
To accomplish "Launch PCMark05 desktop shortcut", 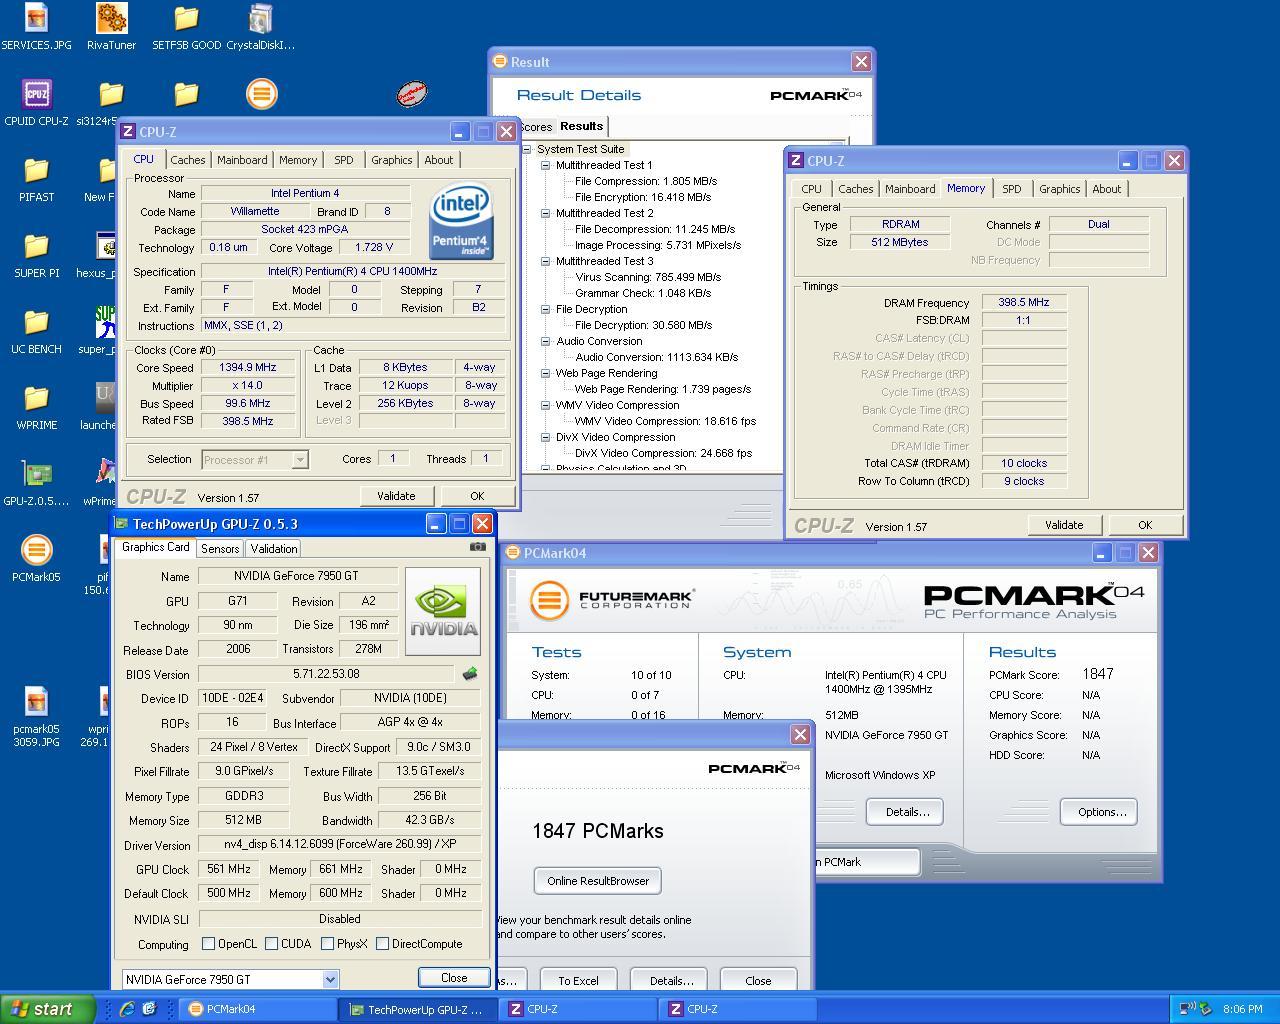I will pos(36,559).
